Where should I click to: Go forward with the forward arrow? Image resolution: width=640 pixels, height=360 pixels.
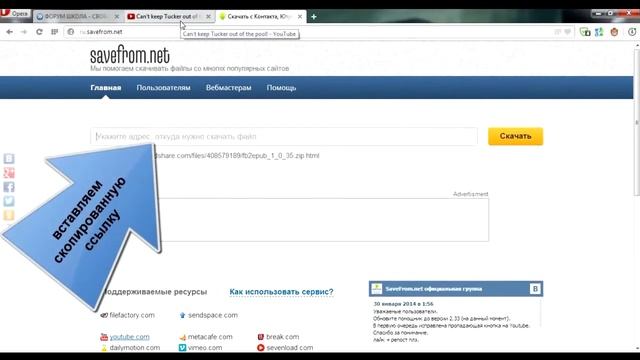(24, 32)
